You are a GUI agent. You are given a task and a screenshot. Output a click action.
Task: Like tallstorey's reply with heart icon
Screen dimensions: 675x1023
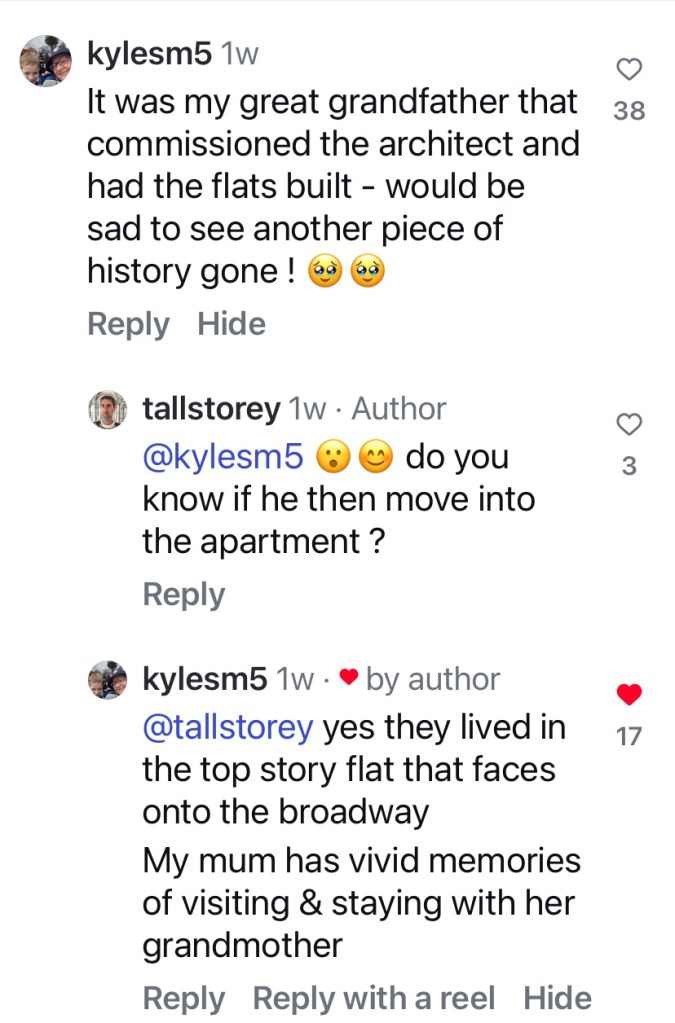pos(629,426)
